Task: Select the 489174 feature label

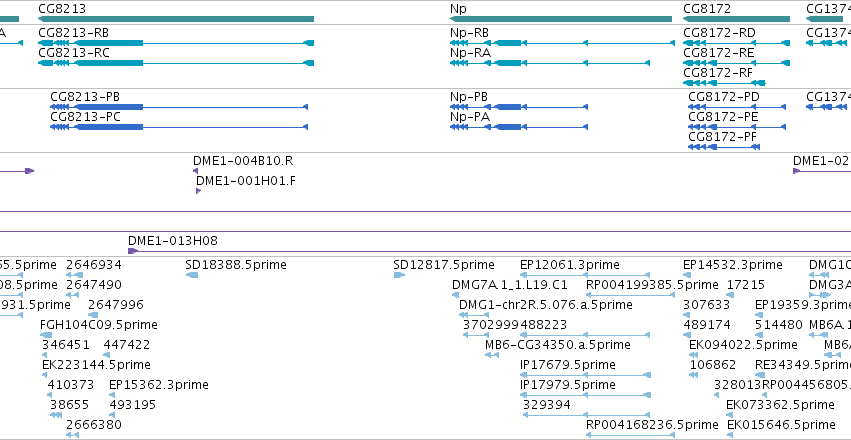Action: 707,325
